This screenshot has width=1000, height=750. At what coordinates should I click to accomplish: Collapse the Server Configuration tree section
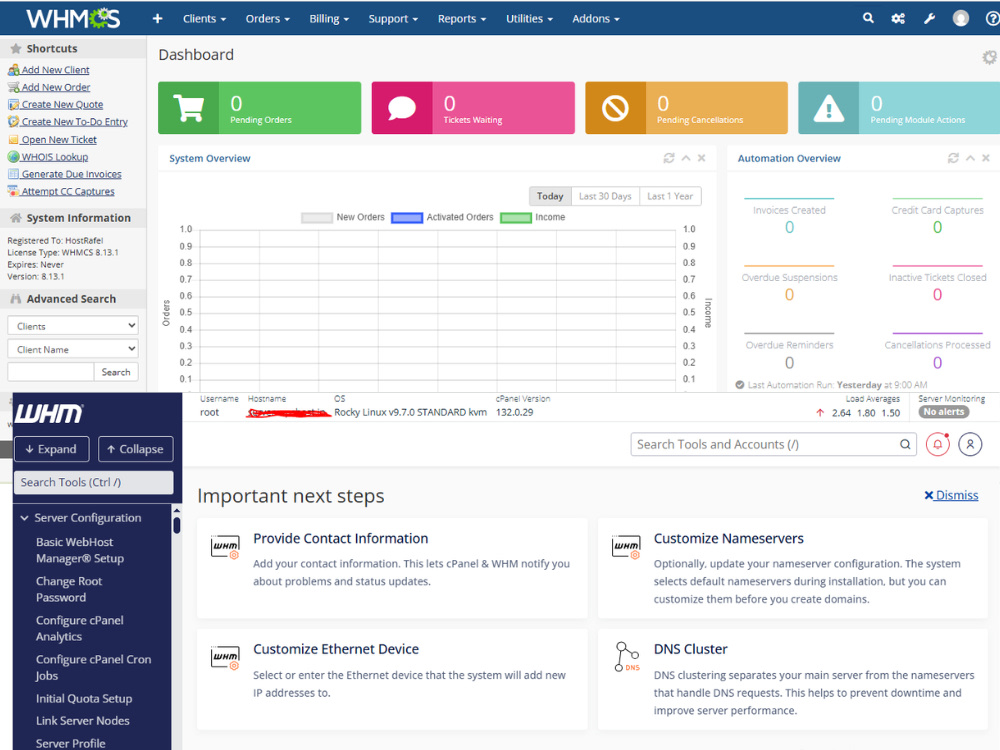[24, 518]
